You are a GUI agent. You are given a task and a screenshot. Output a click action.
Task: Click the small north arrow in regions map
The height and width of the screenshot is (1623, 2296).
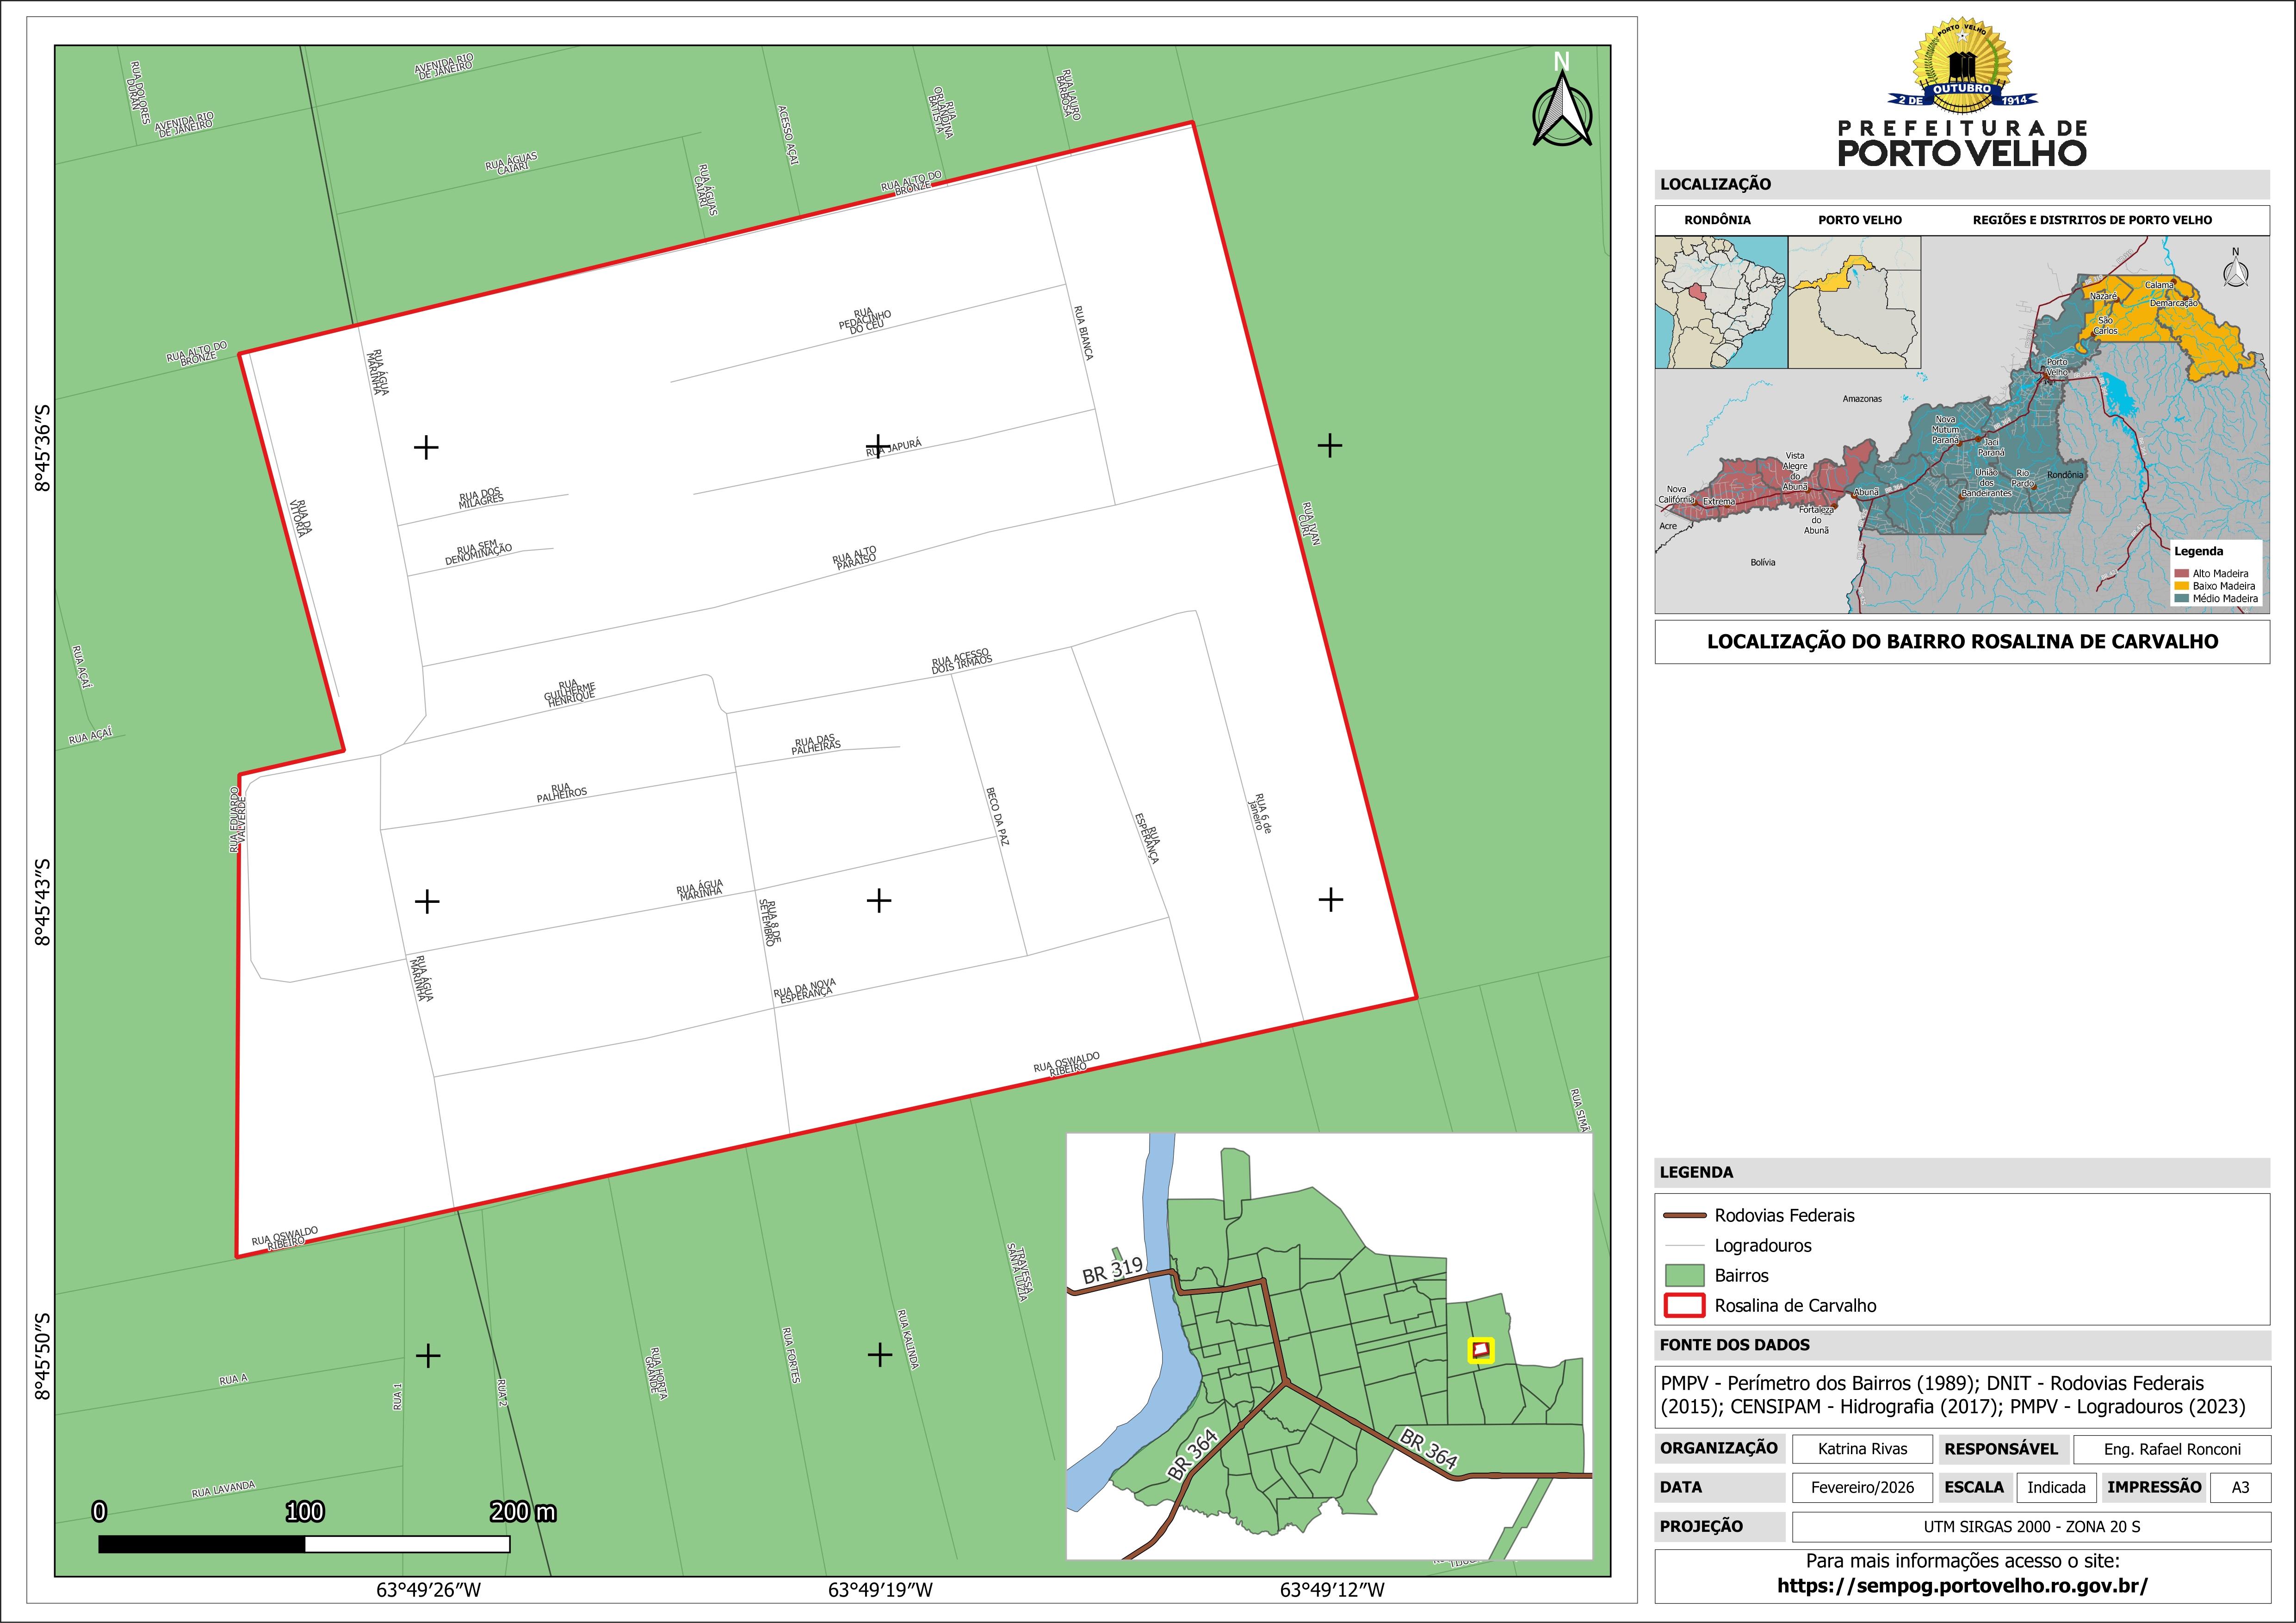tap(2235, 272)
